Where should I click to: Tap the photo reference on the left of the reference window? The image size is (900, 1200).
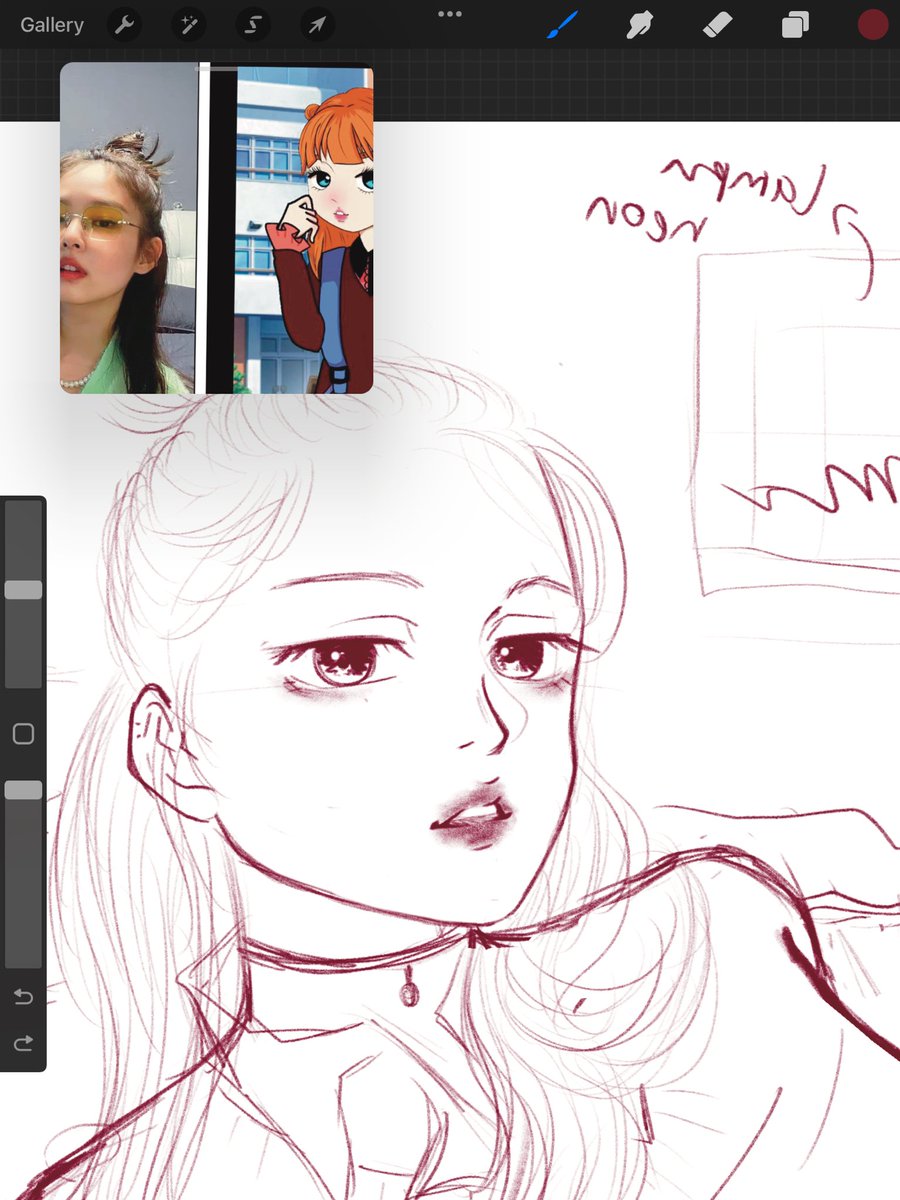(128, 230)
